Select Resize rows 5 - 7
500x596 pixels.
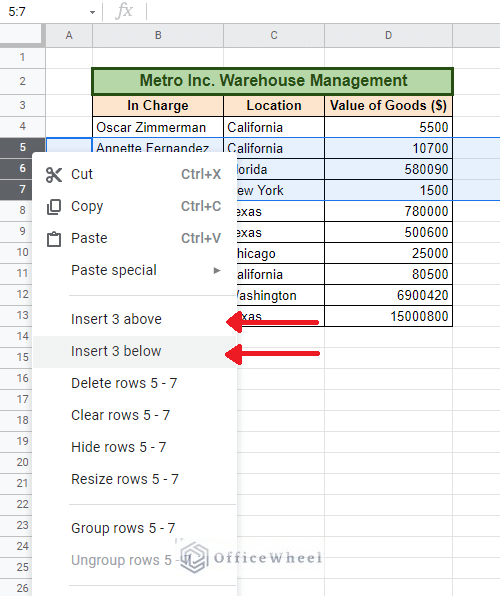pyautogui.click(x=135, y=479)
